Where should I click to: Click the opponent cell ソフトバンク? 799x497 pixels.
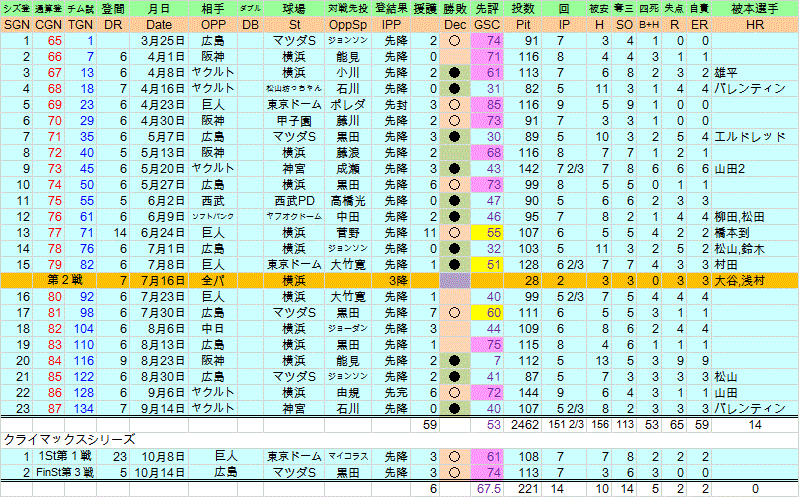pos(213,217)
